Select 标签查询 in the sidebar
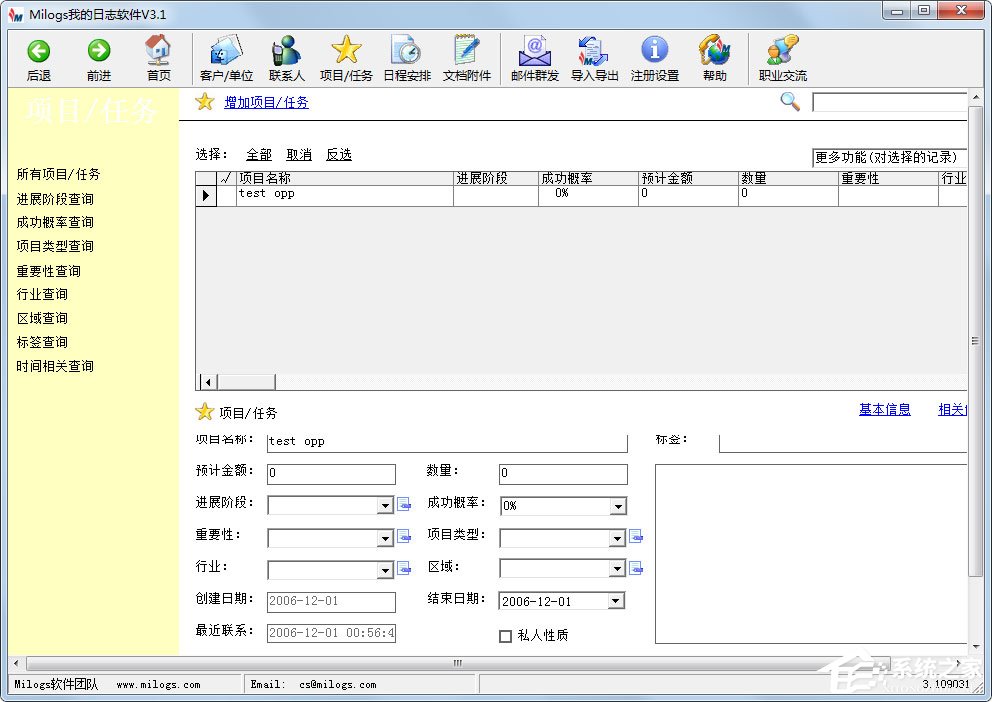The height and width of the screenshot is (702, 992). (x=42, y=342)
